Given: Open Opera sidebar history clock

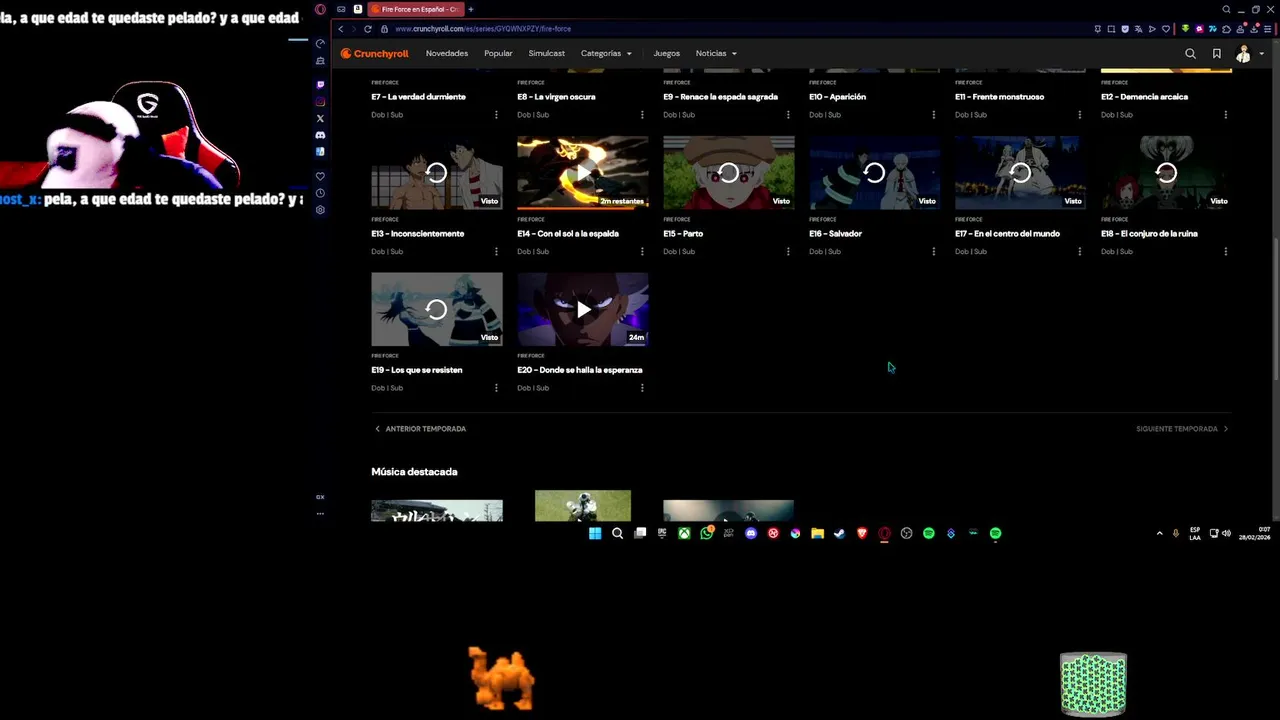Looking at the screenshot, I should [x=320, y=193].
